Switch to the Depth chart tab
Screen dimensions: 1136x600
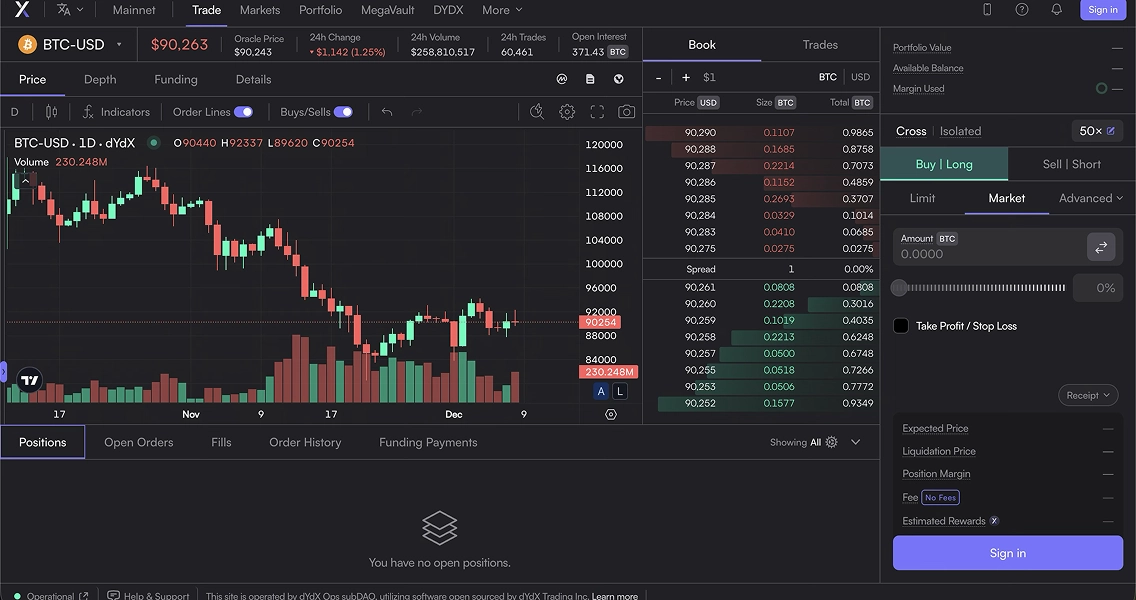click(x=100, y=79)
